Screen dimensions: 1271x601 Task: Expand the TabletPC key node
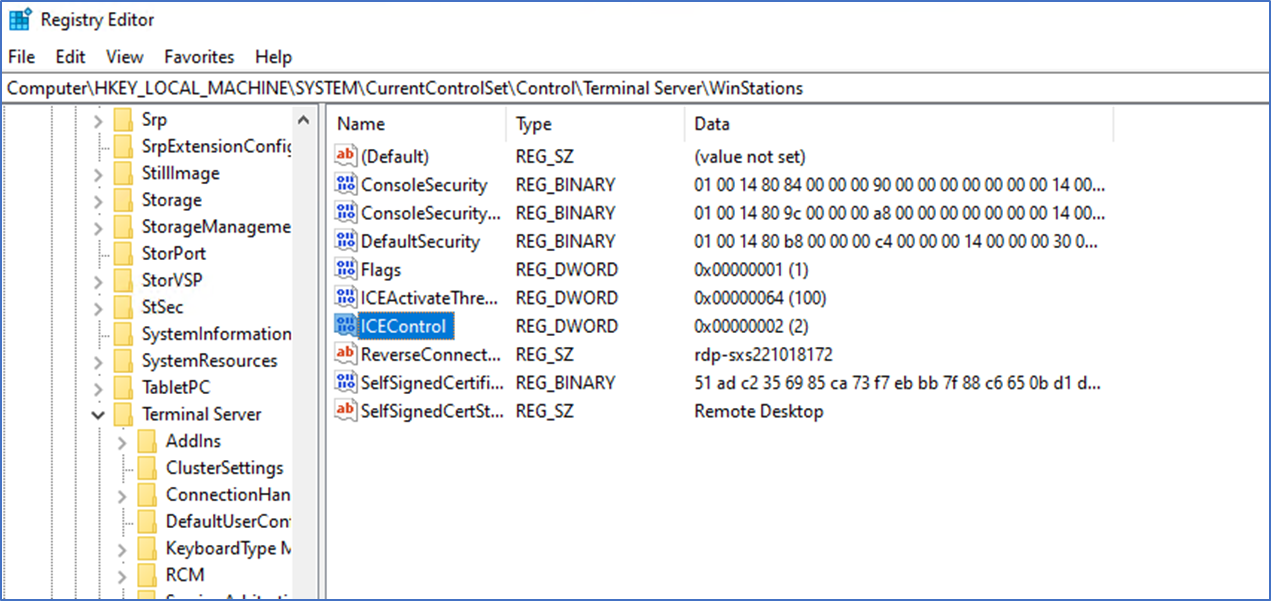98,388
